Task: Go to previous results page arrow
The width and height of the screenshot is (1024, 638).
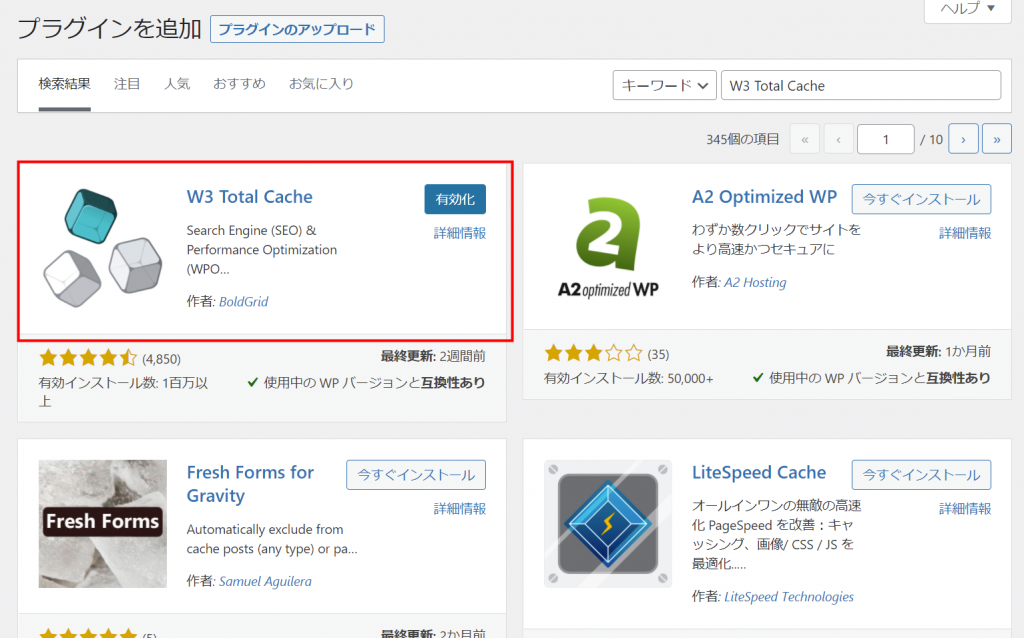Action: pos(839,139)
